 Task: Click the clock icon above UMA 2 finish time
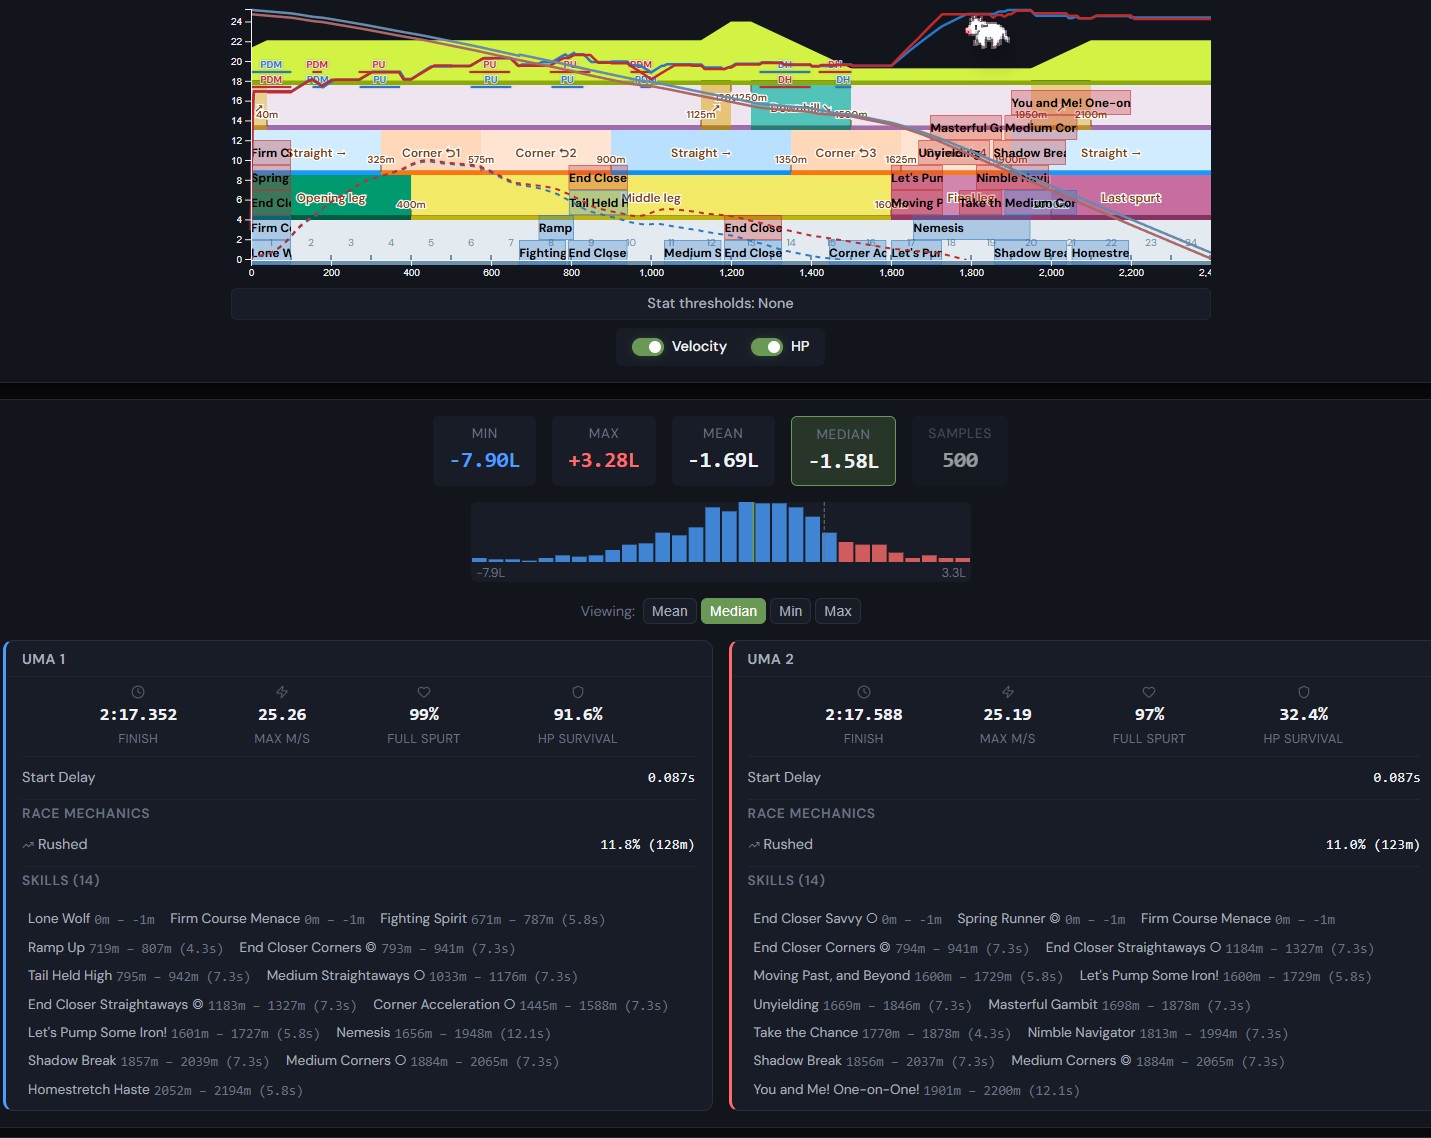point(864,692)
